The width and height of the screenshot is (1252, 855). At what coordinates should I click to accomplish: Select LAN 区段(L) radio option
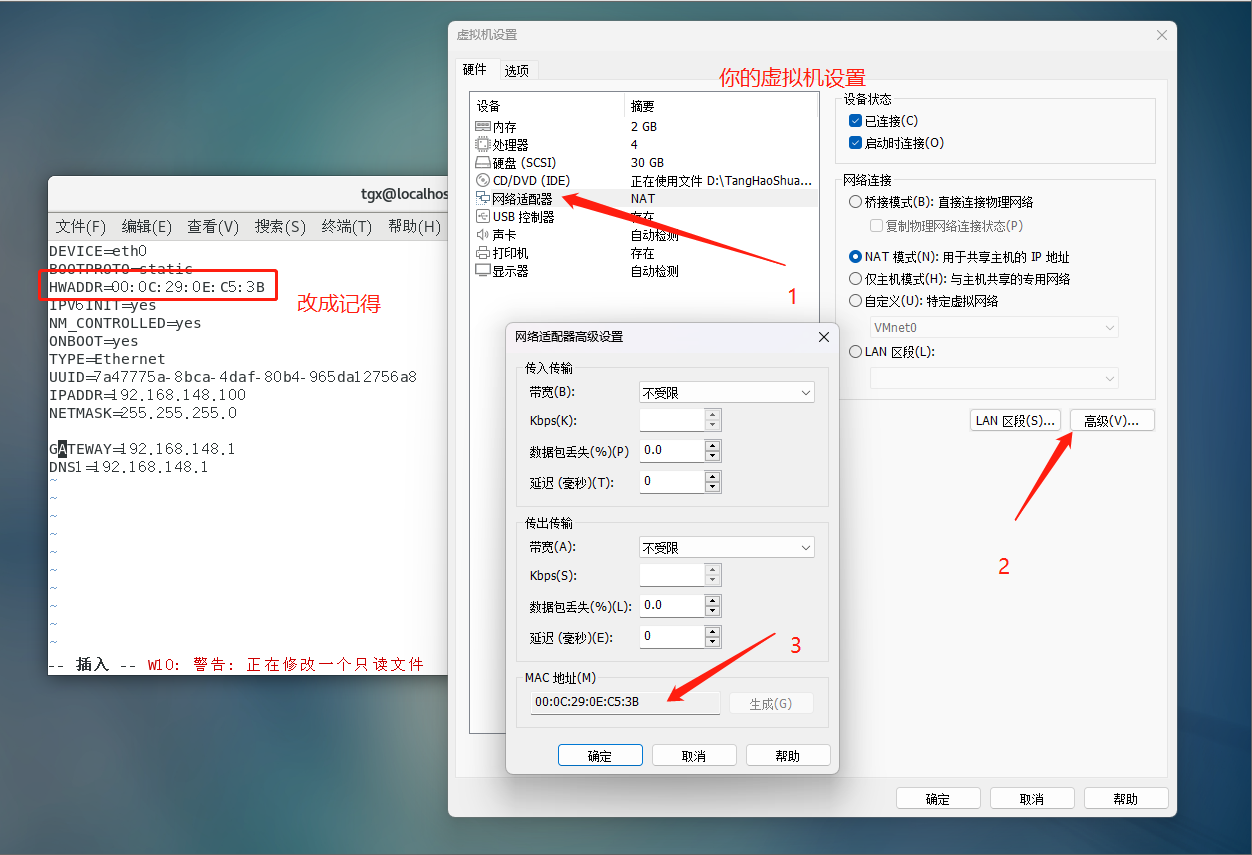(855, 352)
